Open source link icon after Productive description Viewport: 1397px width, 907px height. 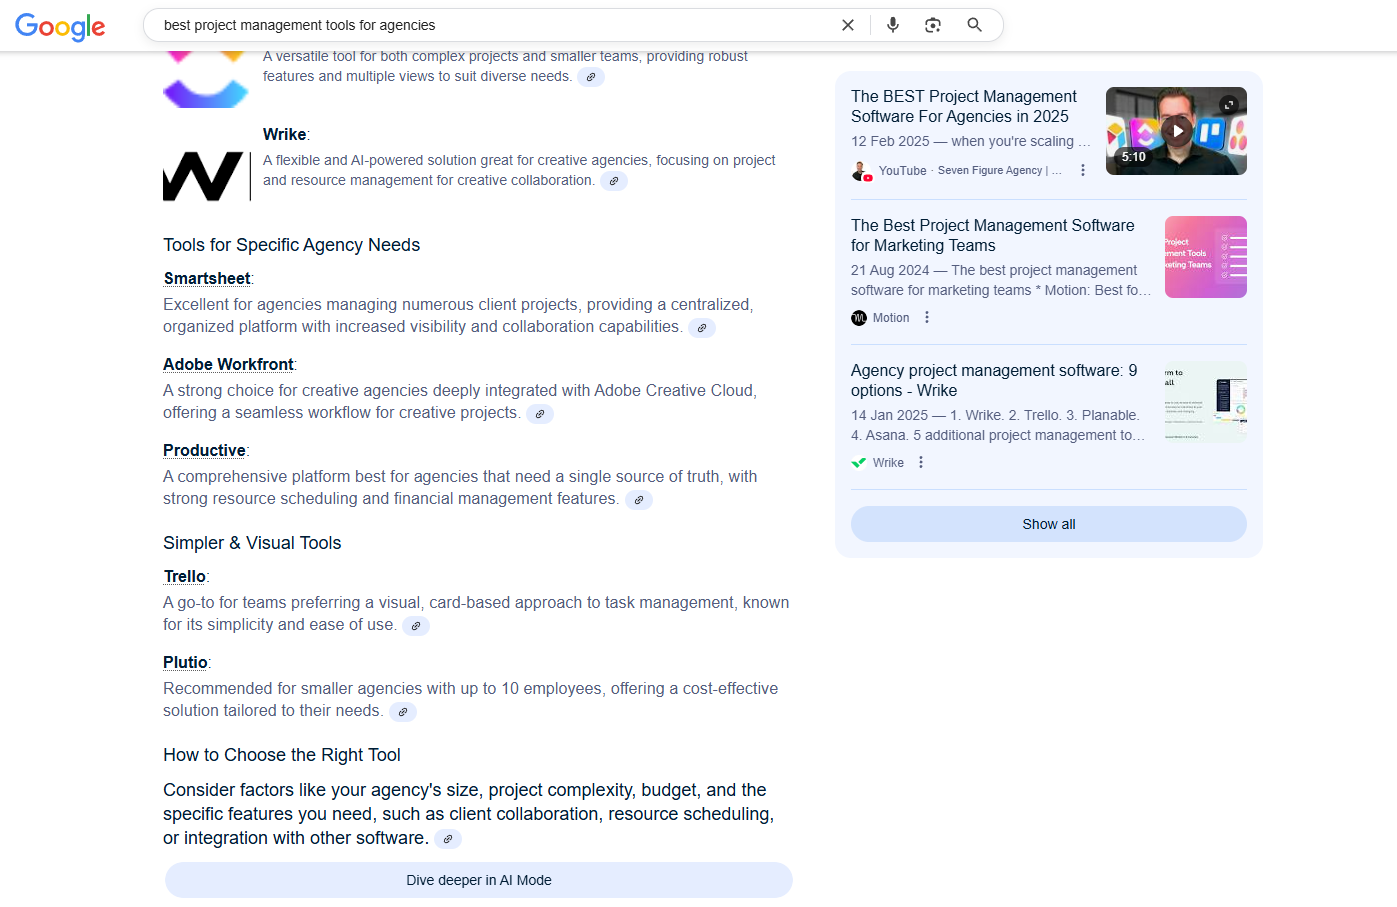[639, 500]
